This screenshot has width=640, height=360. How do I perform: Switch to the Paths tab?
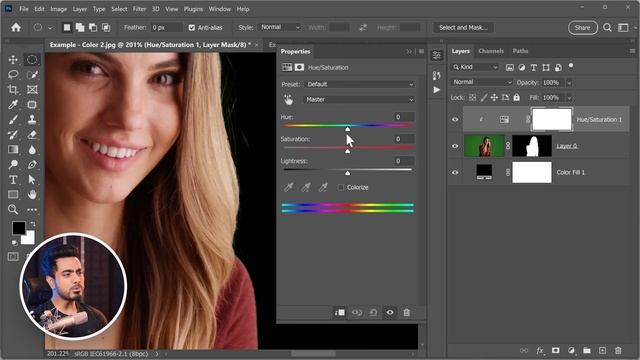[520, 51]
